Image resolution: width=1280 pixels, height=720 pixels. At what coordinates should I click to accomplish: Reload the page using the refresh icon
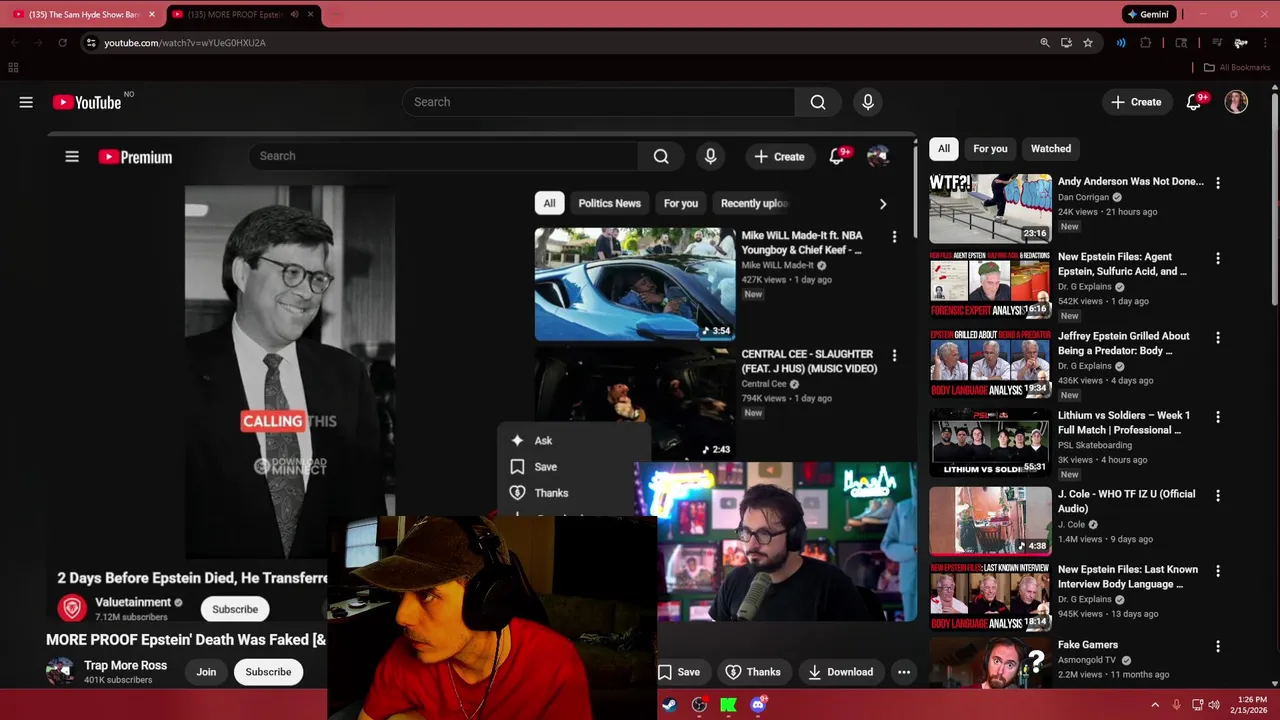62,43
